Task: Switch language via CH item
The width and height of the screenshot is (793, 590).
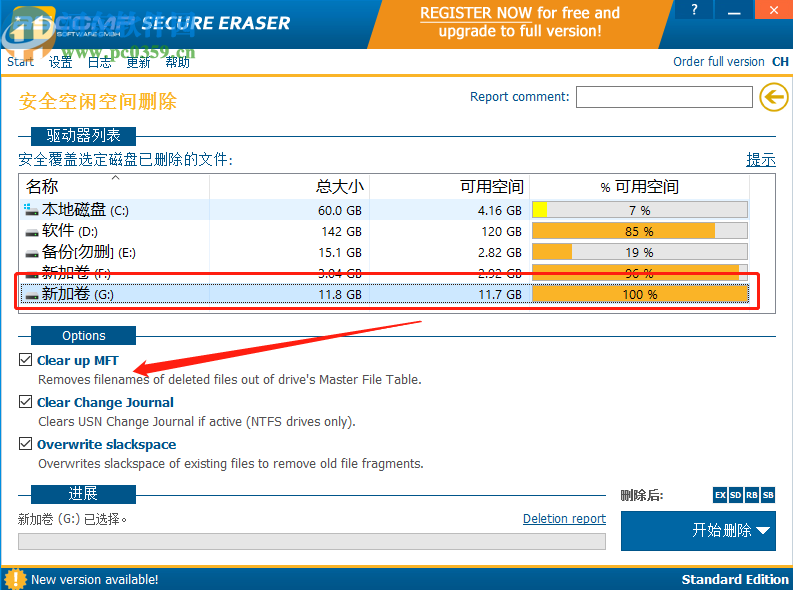Action: pos(780,62)
